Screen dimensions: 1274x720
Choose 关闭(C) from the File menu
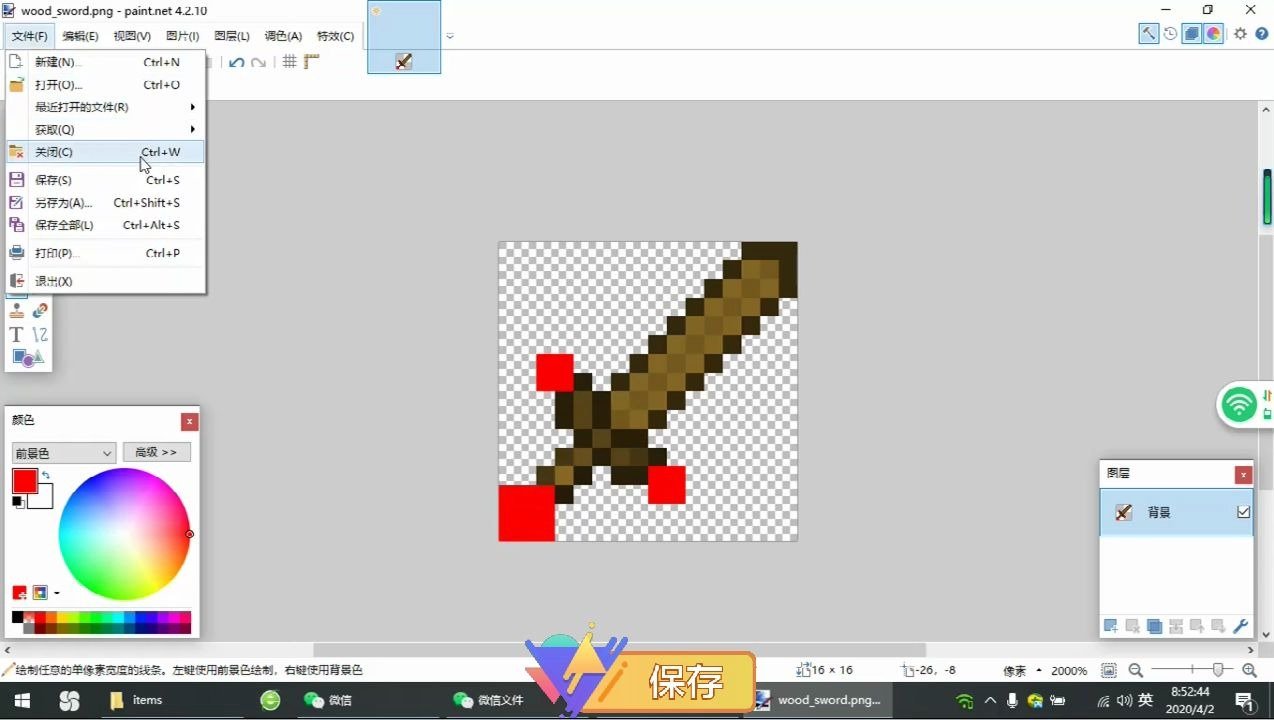[x=105, y=152]
